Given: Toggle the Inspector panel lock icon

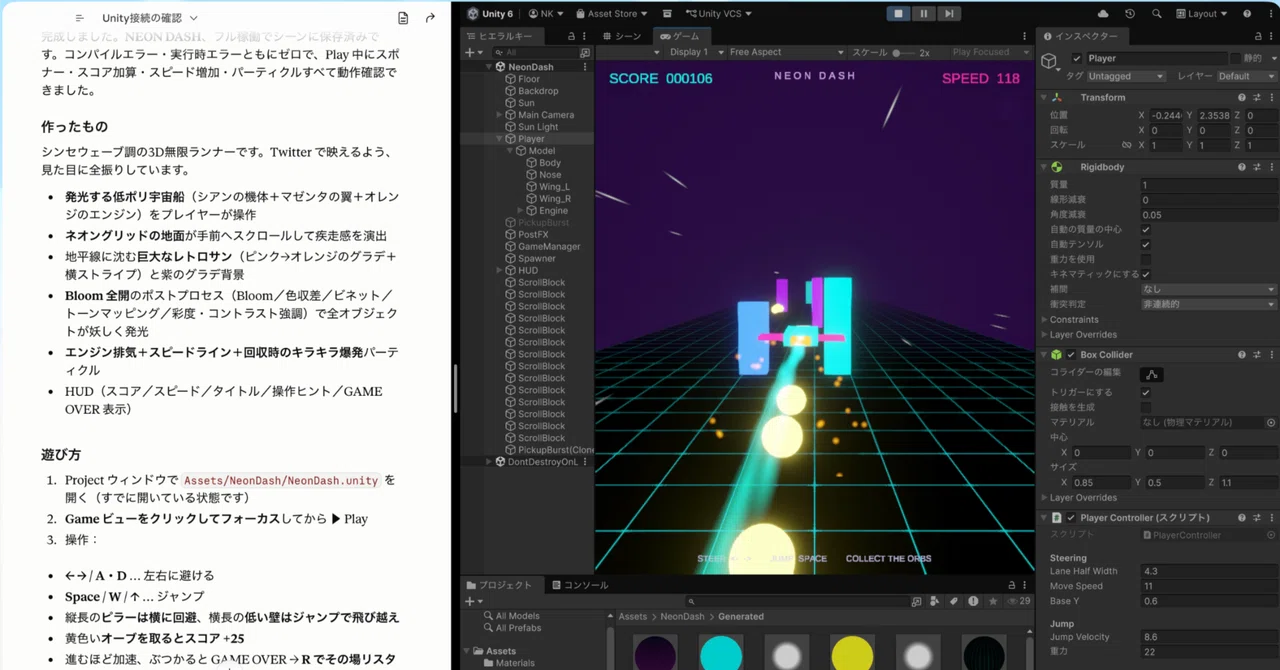Looking at the screenshot, I should (x=1257, y=36).
